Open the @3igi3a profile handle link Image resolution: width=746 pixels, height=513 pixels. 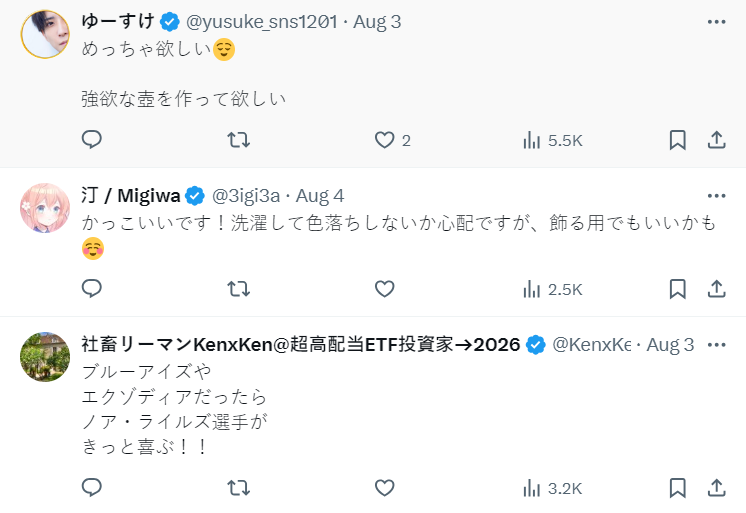pyautogui.click(x=248, y=195)
